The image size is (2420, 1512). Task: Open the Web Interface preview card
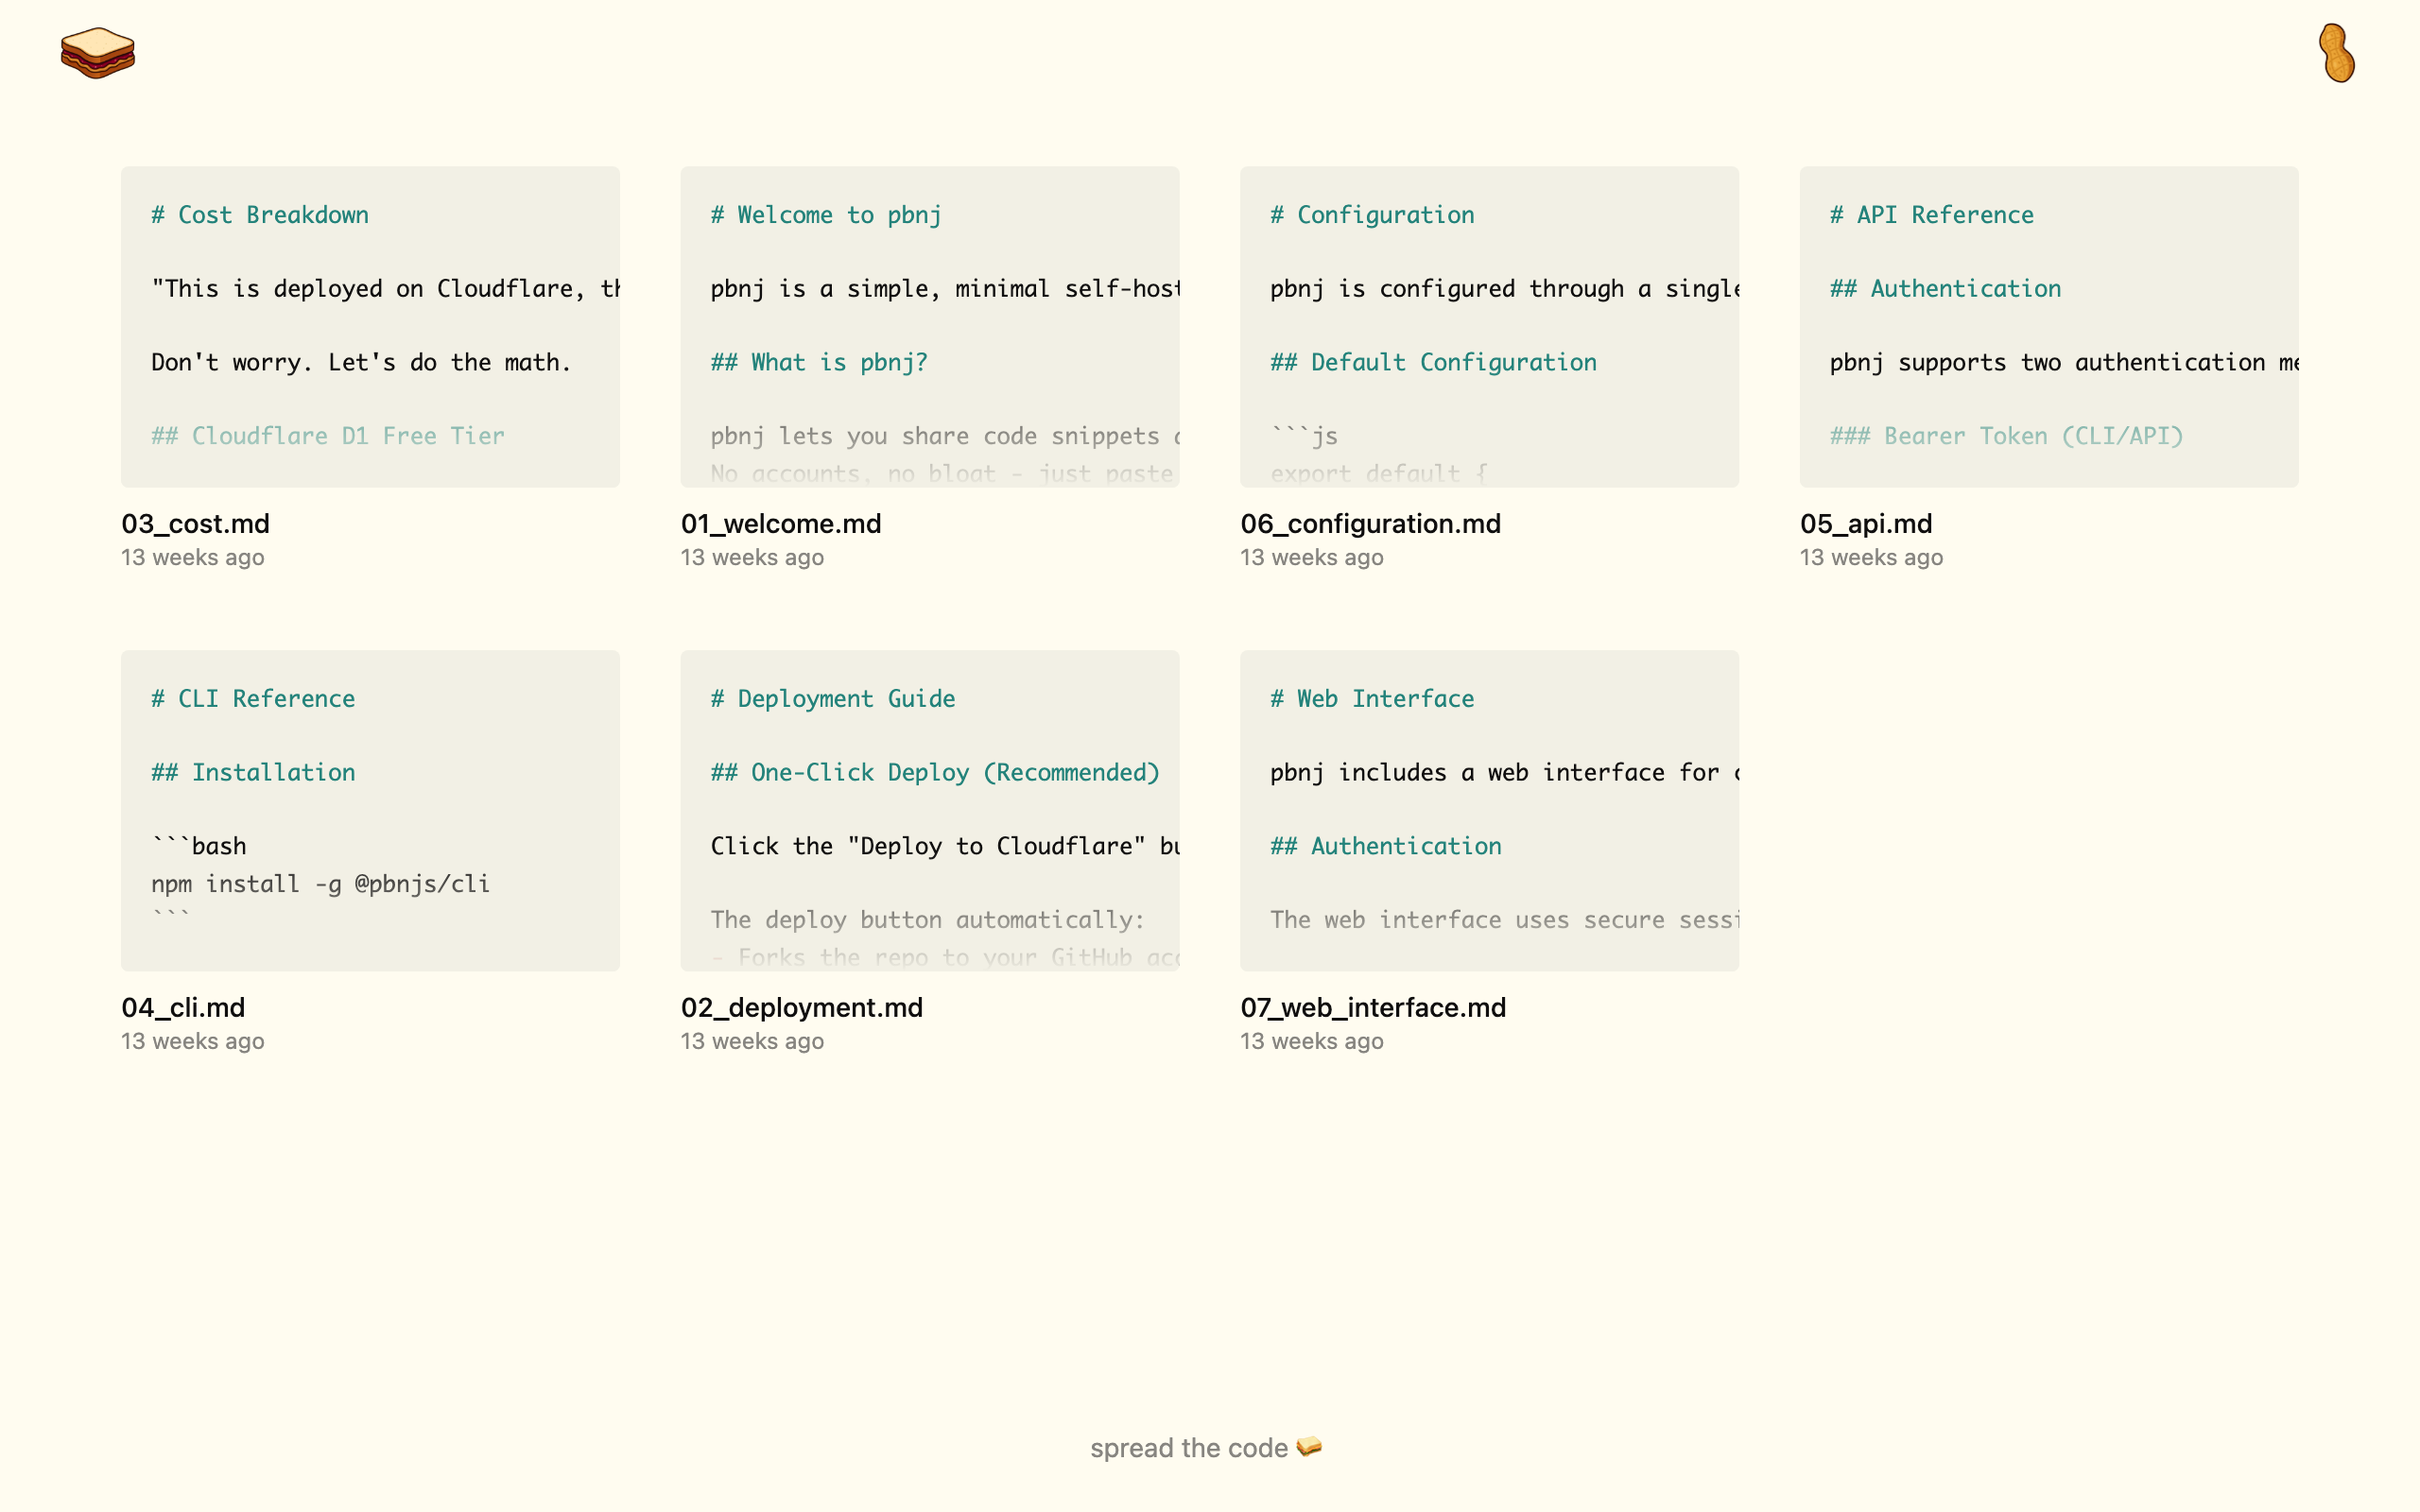click(x=1488, y=810)
